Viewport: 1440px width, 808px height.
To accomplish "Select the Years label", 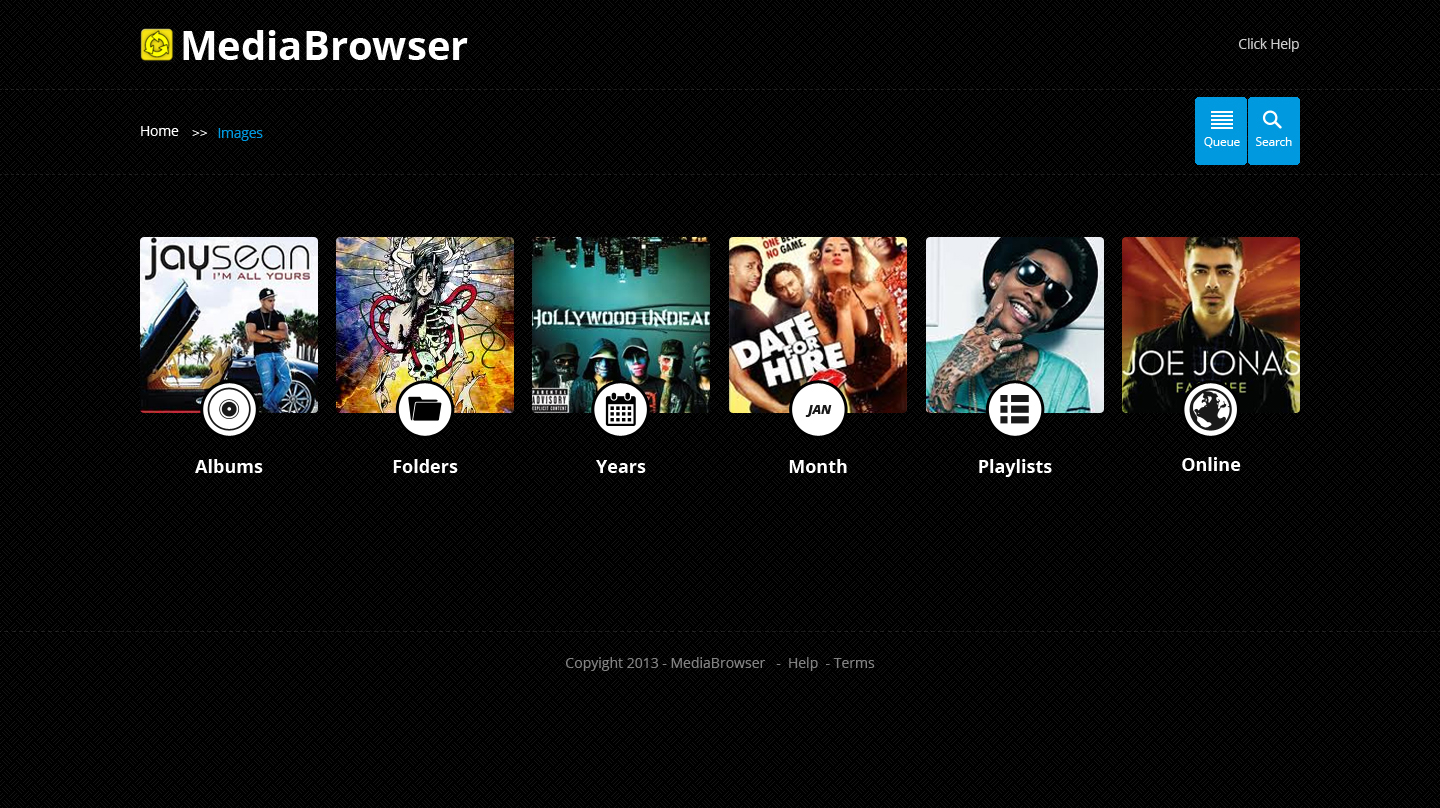I will [621, 467].
